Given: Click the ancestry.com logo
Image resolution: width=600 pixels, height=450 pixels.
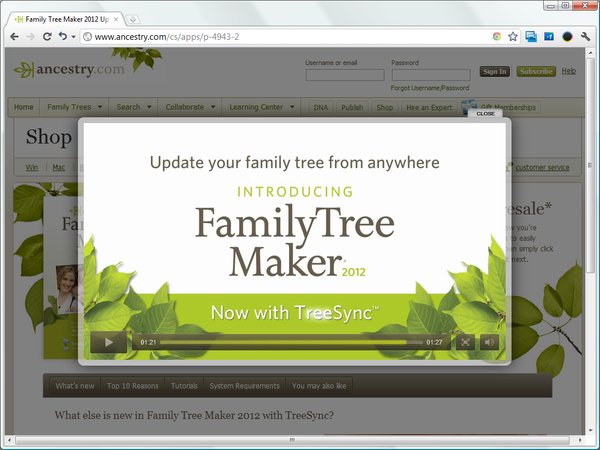Looking at the screenshot, I should point(69,70).
